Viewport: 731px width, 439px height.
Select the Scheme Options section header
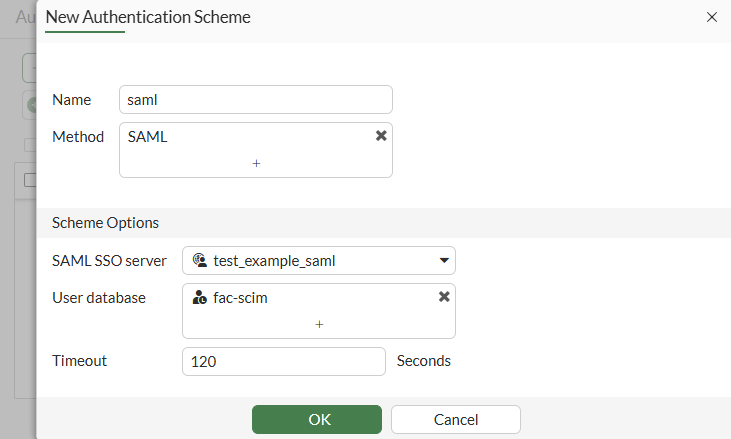(x=105, y=223)
